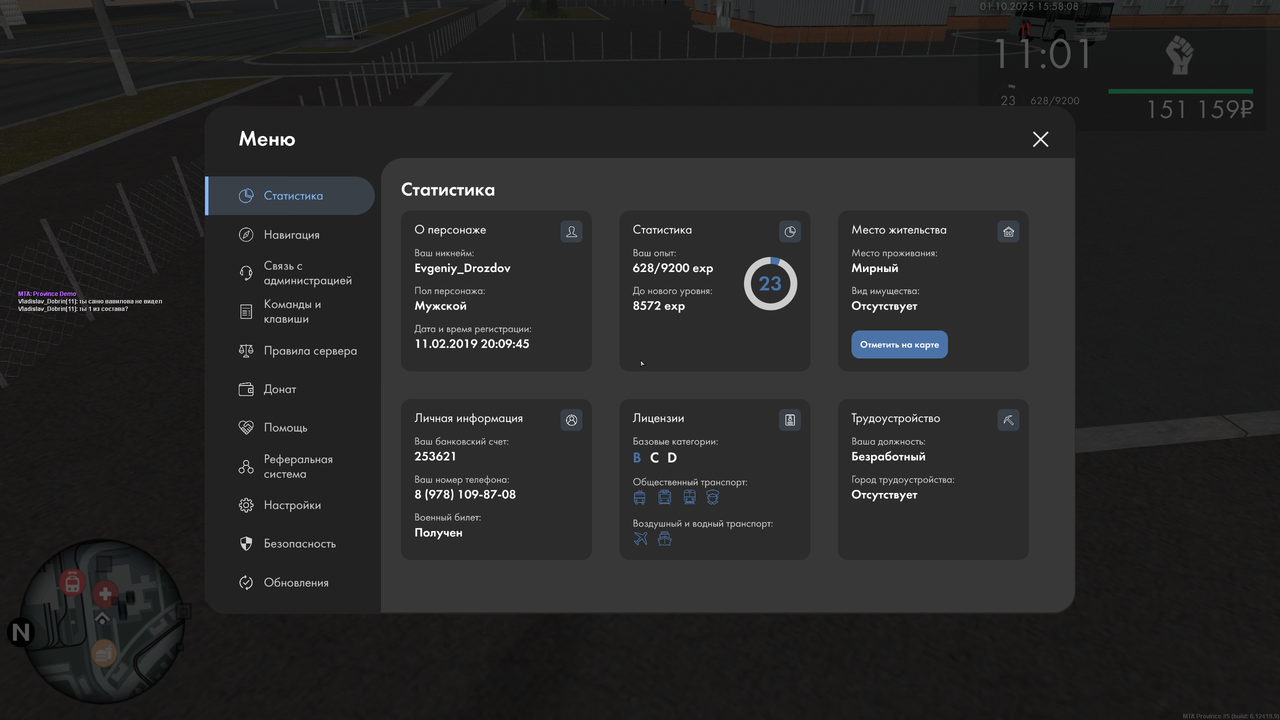Click the ship license icon
This screenshot has width=1280, height=720.
click(x=664, y=539)
